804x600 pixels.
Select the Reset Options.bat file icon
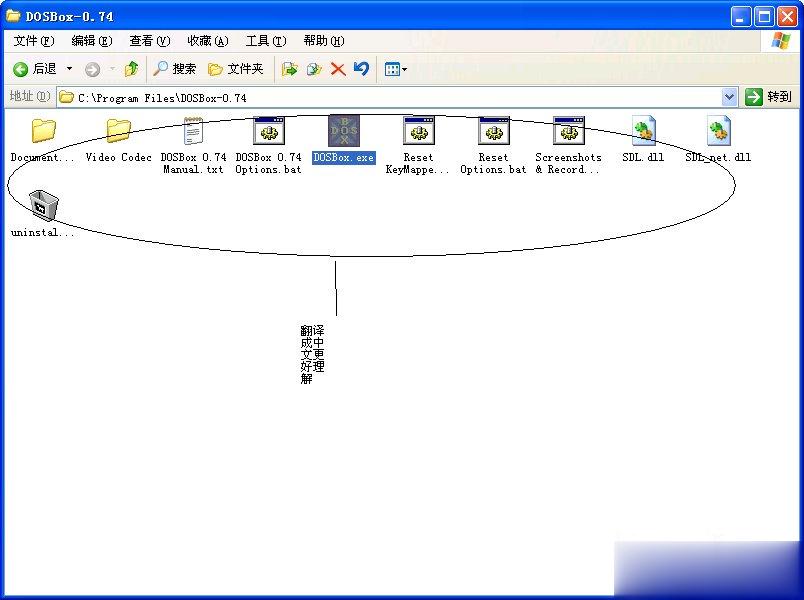(493, 132)
